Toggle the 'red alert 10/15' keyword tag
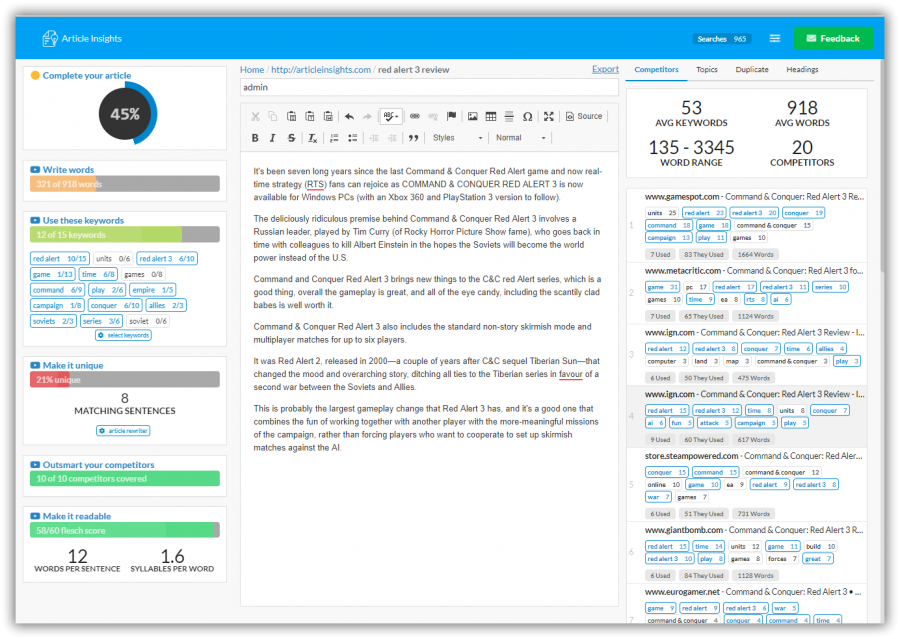Screen dimensions: 900x639 tap(60, 259)
